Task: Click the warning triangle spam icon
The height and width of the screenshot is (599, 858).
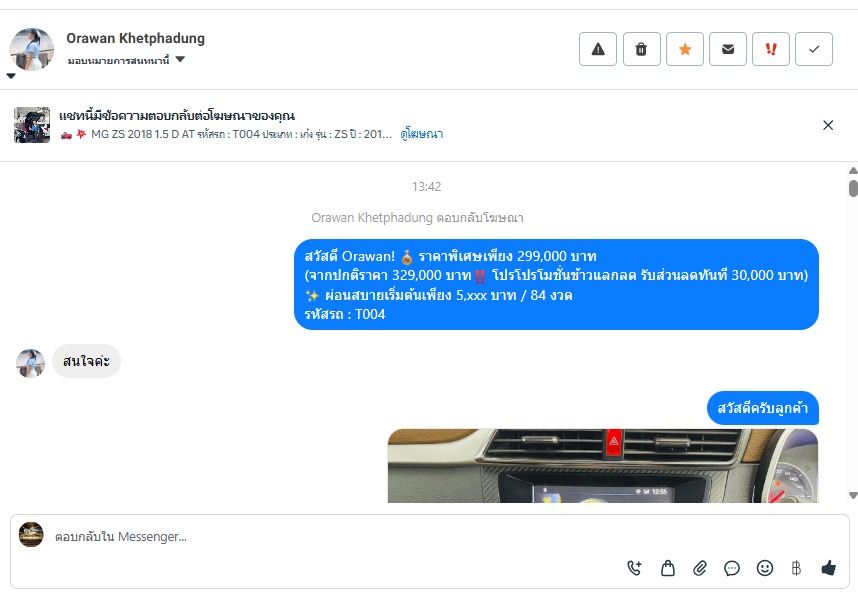Action: [x=598, y=49]
